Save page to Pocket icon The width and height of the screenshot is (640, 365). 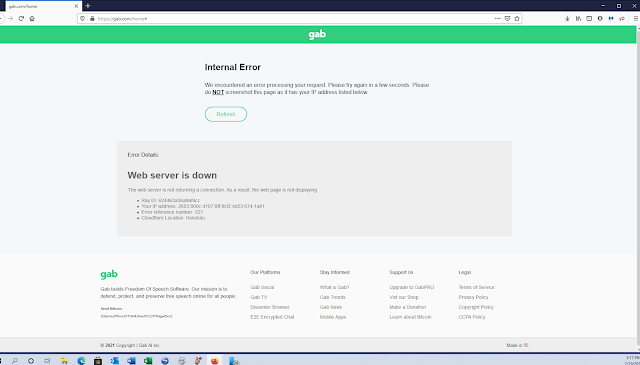507,18
